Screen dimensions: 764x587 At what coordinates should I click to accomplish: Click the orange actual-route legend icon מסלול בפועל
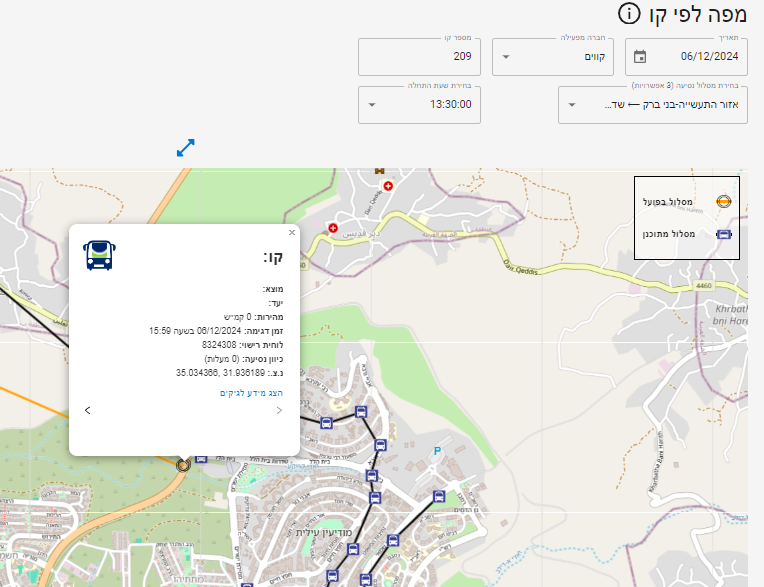tap(724, 201)
